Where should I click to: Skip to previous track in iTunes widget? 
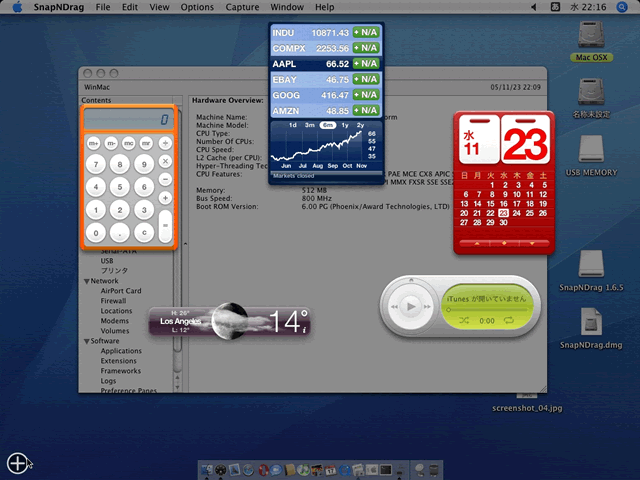[x=394, y=307]
